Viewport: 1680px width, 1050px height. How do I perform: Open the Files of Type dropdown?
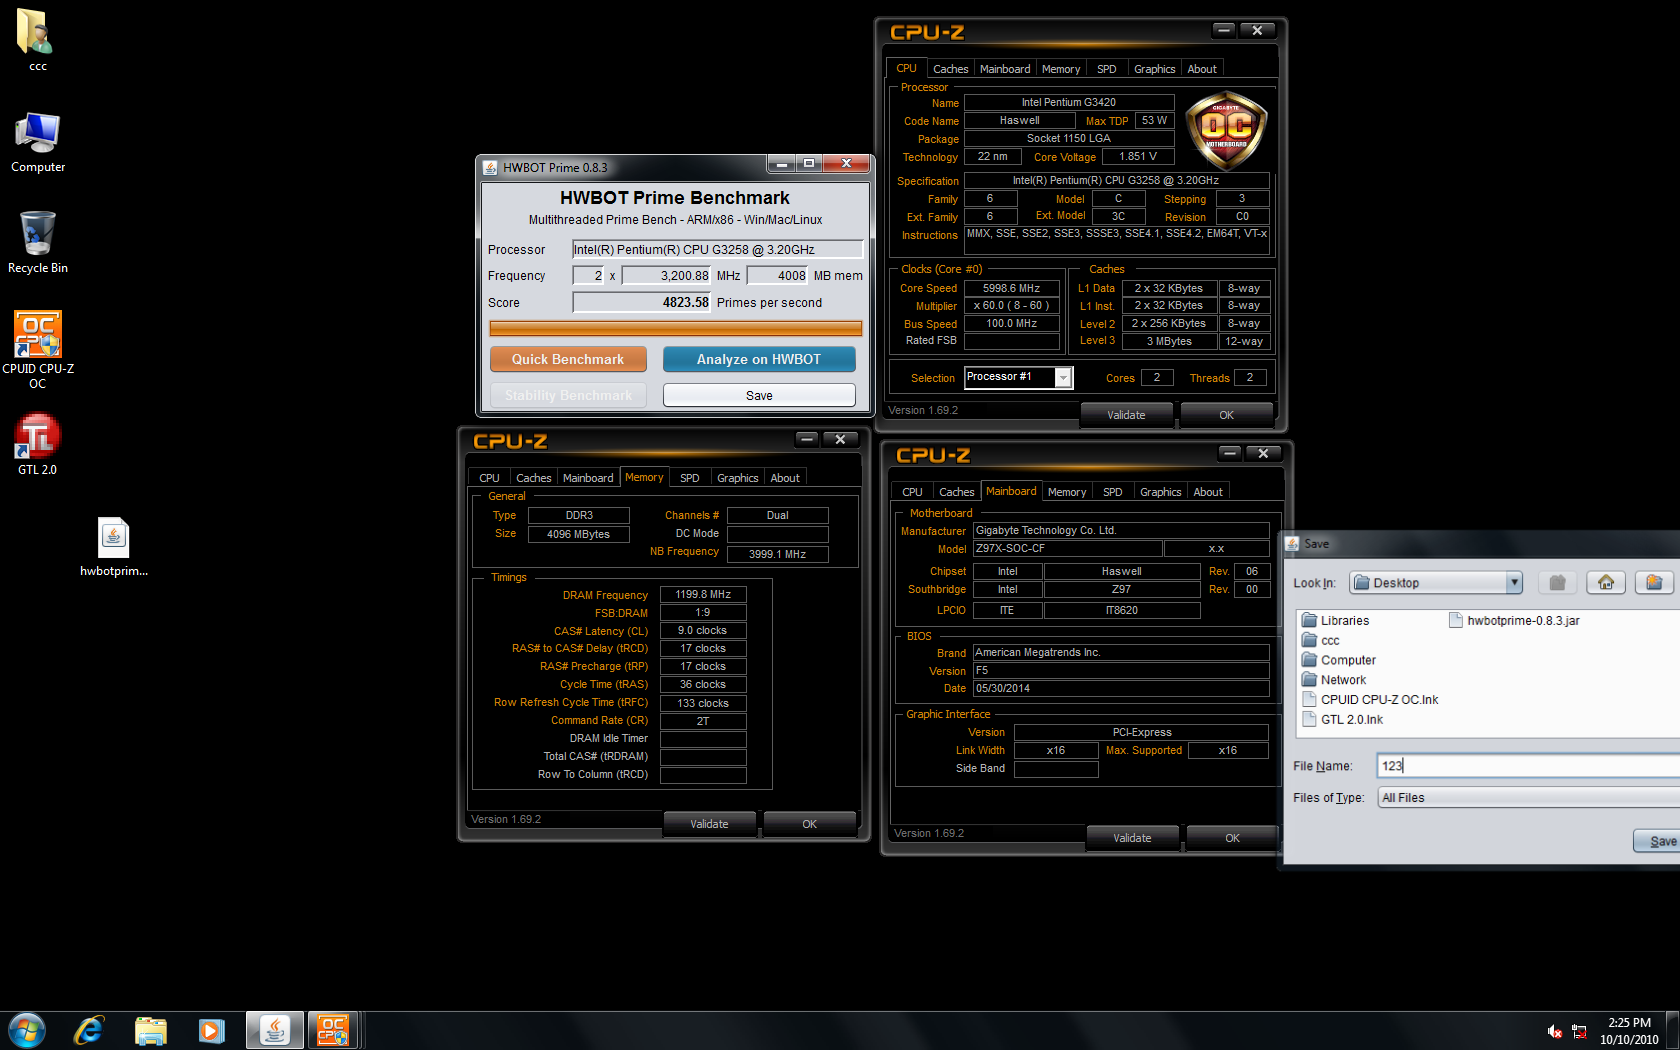[1528, 797]
